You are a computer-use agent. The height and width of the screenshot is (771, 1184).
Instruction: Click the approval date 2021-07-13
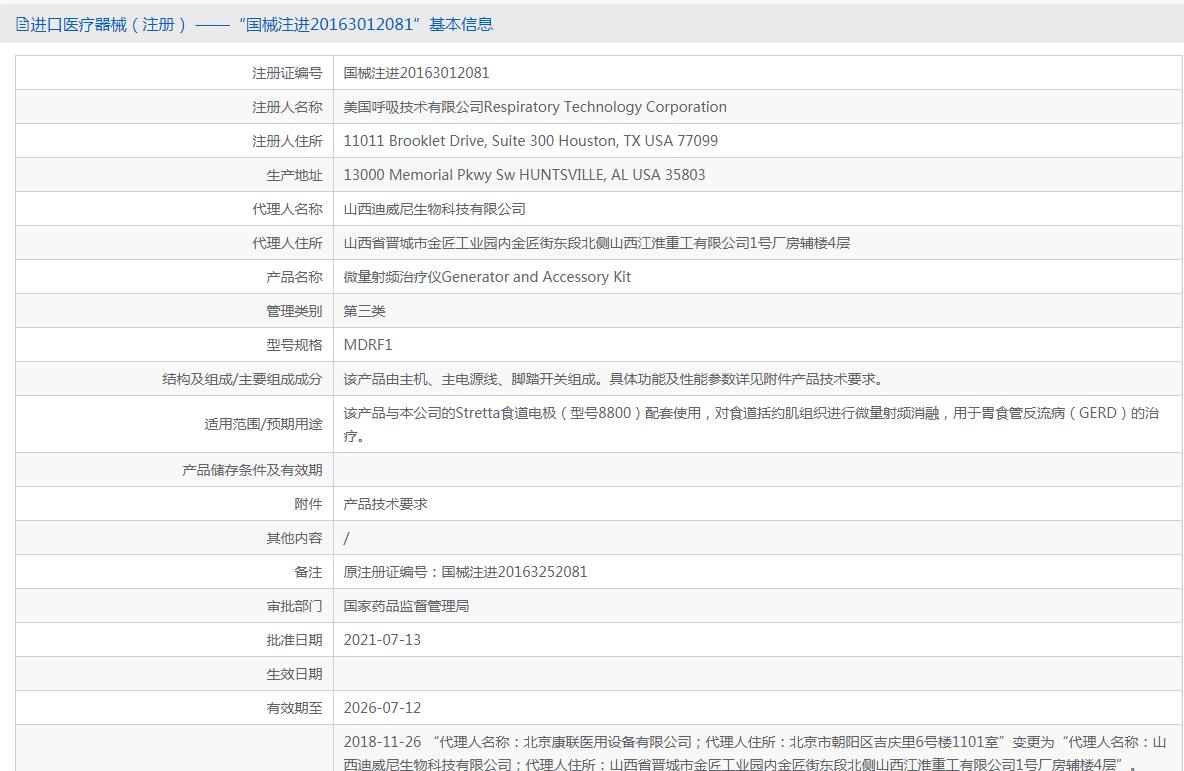(382, 640)
